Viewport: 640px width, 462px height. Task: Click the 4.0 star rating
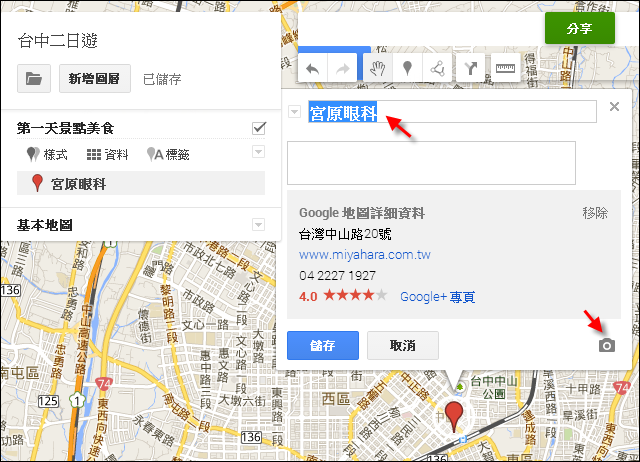pyautogui.click(x=343, y=296)
